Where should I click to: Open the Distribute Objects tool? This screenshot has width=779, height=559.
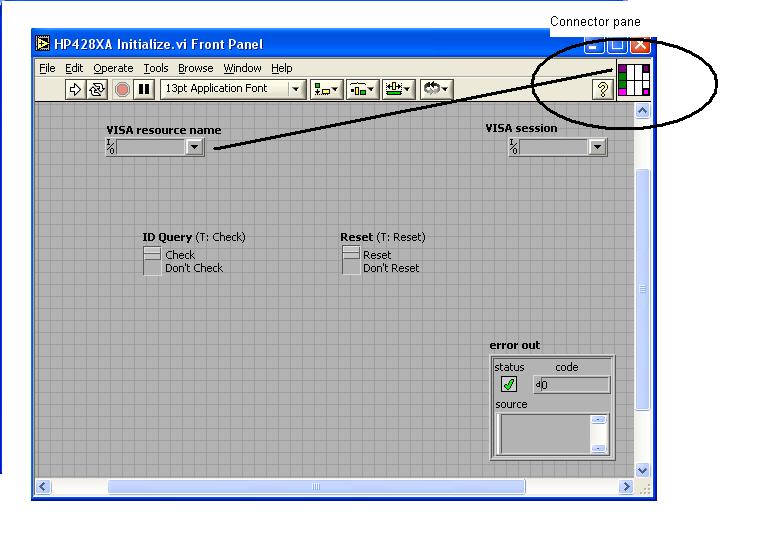tap(361, 89)
